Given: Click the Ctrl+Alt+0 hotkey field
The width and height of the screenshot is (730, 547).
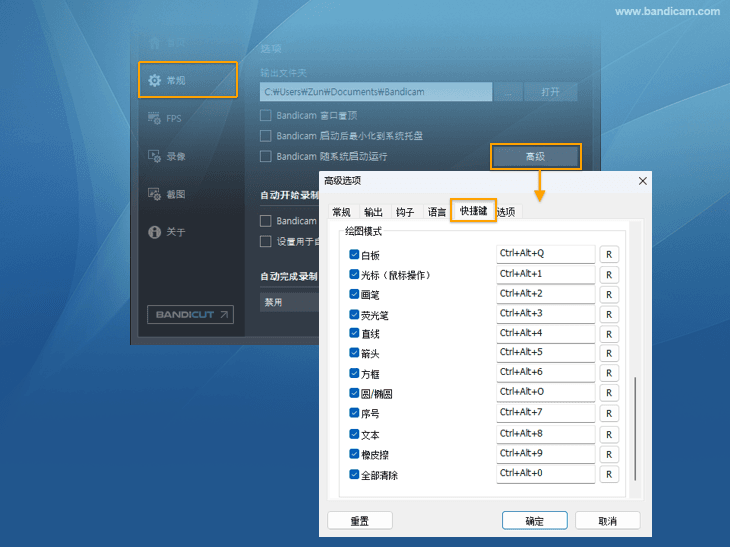Looking at the screenshot, I should pos(546,474).
